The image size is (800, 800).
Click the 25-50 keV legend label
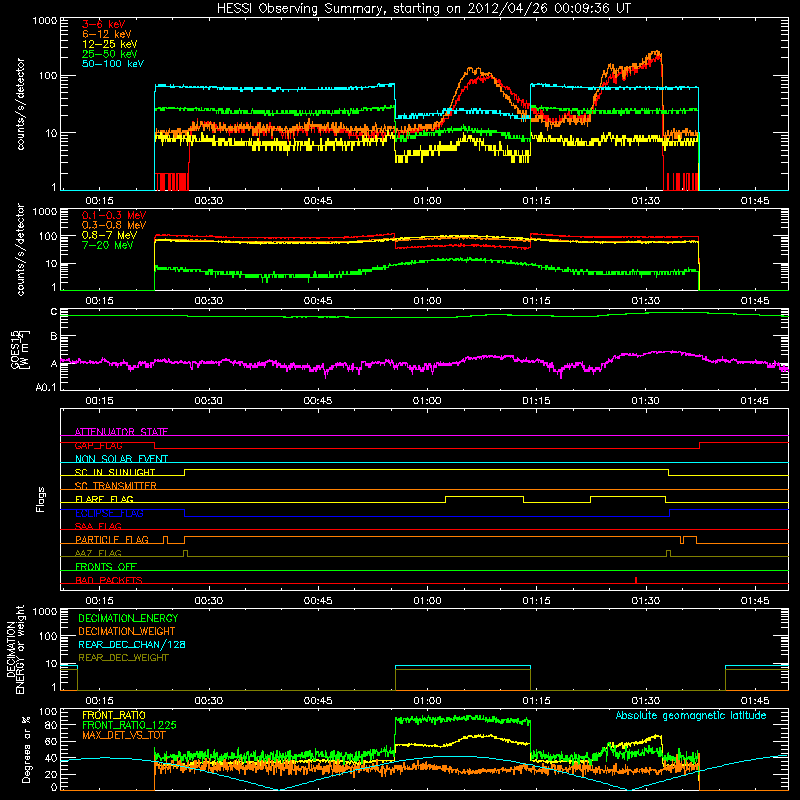click(110, 54)
